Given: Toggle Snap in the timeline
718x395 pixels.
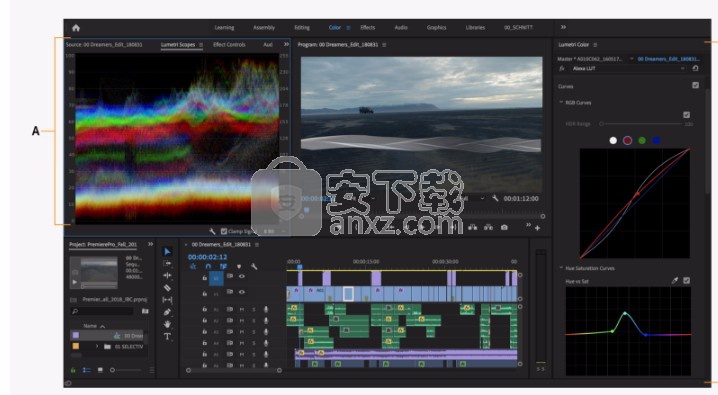Looking at the screenshot, I should (x=208, y=266).
